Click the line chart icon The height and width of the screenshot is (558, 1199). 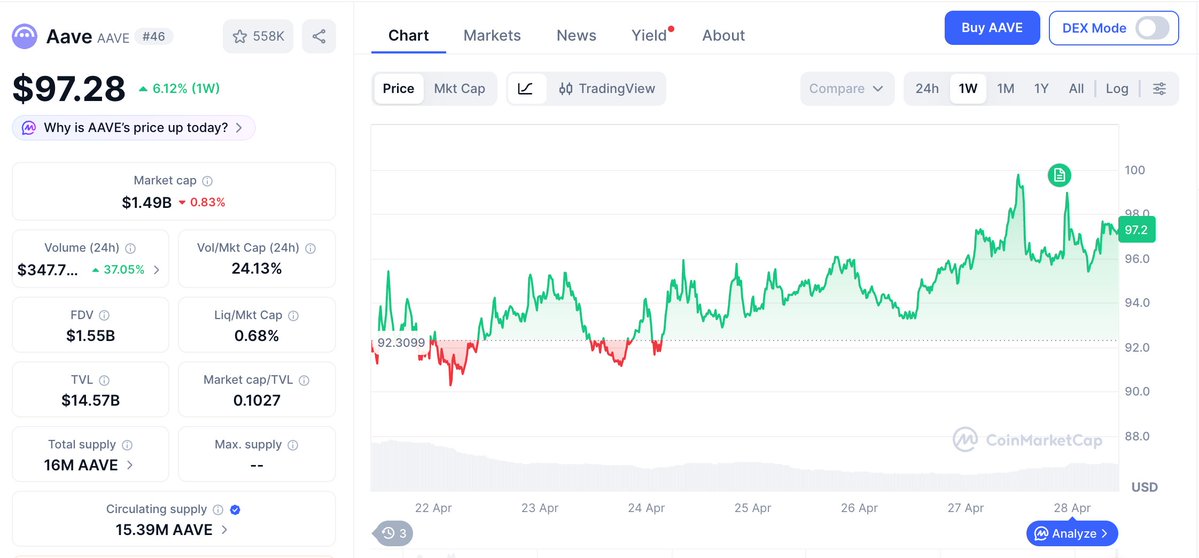click(526, 88)
